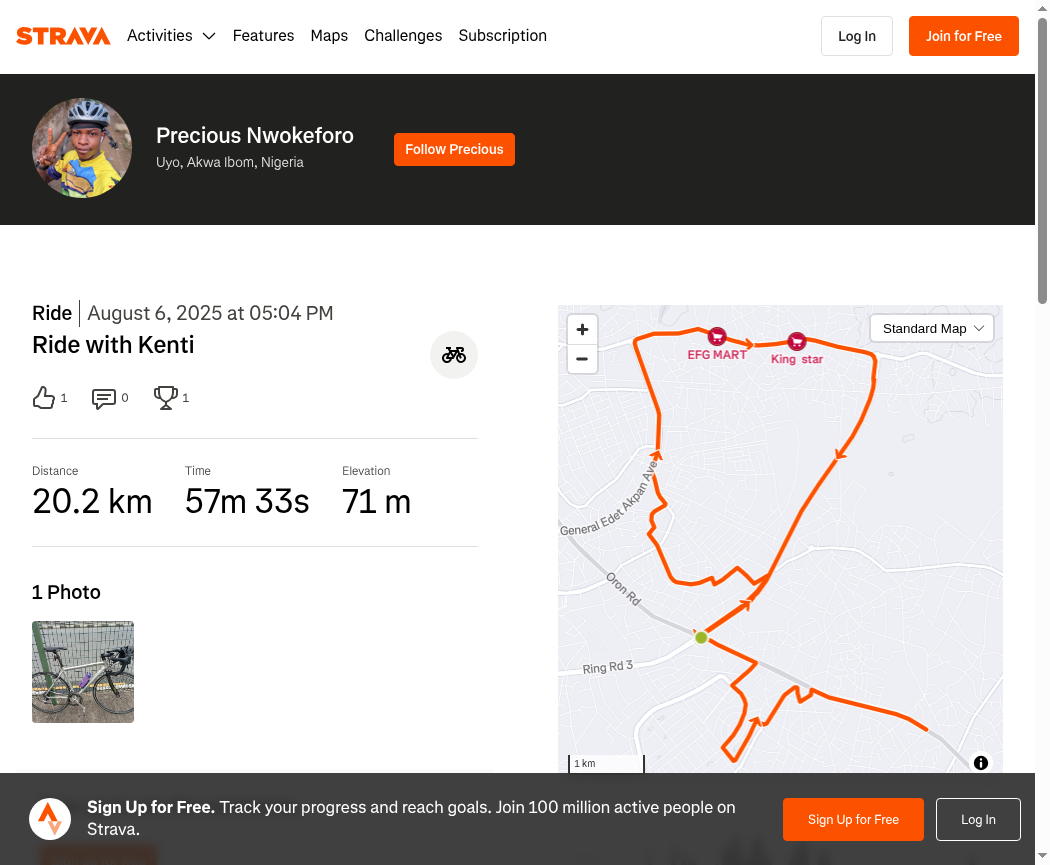Open the Standard Map dropdown
1050x865 pixels.
pyautogui.click(x=931, y=329)
